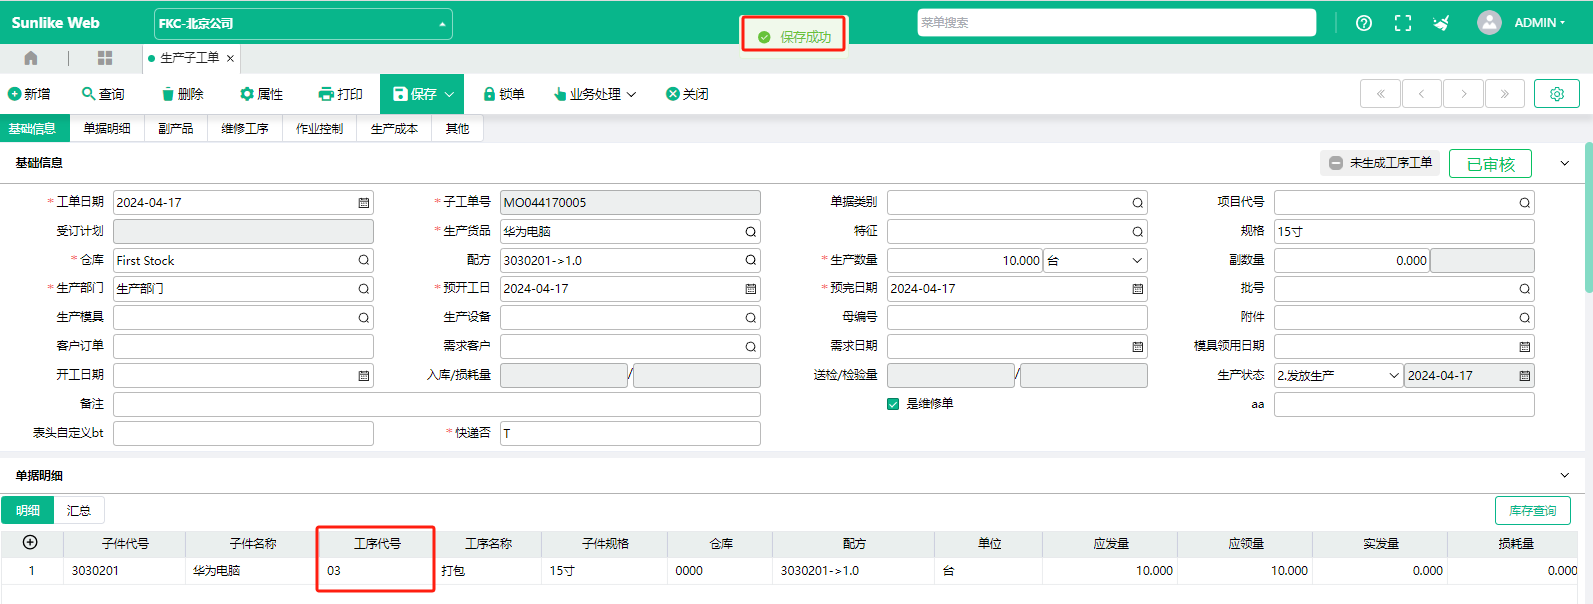Click the 菜单搜索 search box
The image size is (1593, 604).
click(x=1116, y=23)
